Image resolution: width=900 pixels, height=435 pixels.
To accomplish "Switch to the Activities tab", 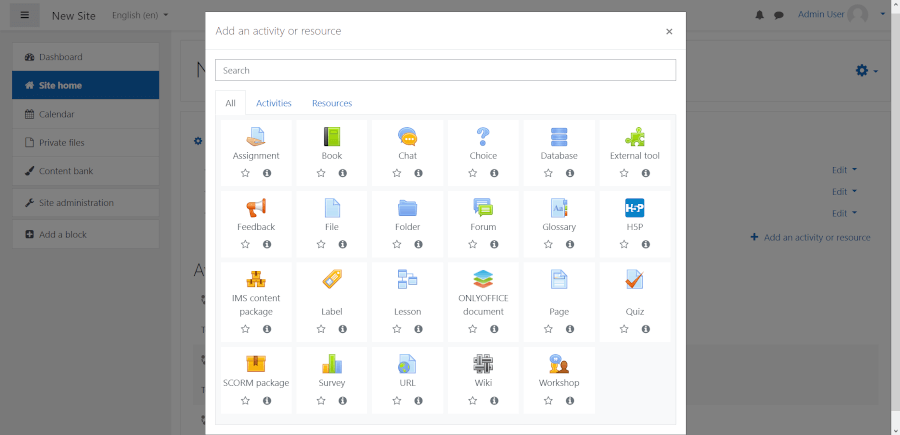I will point(274,103).
